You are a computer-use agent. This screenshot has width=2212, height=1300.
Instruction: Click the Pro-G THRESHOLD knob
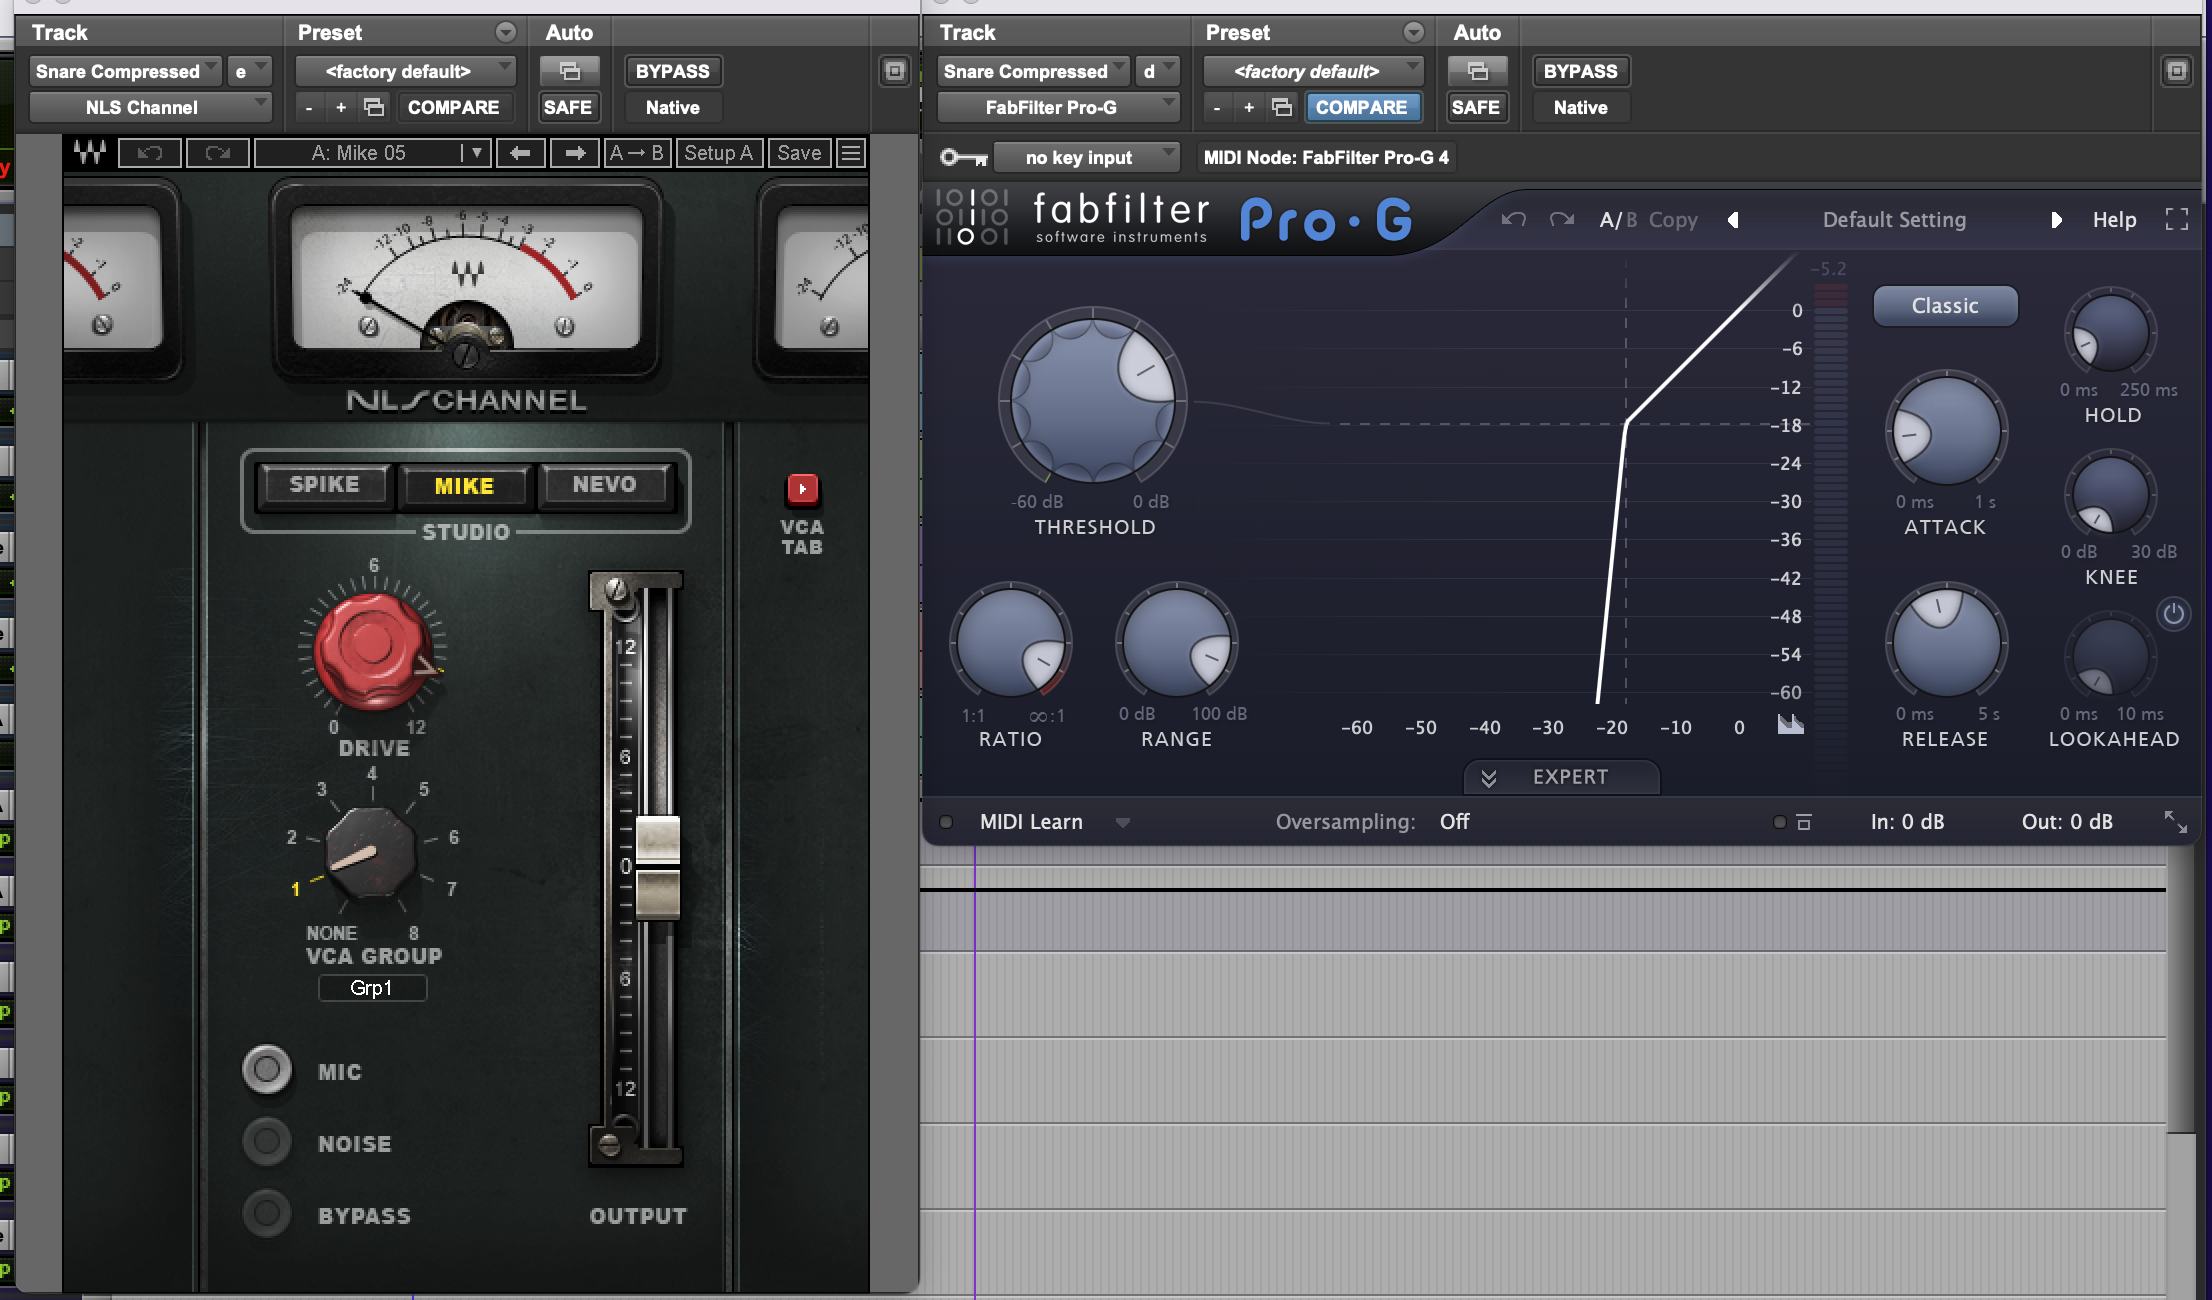coord(1093,400)
